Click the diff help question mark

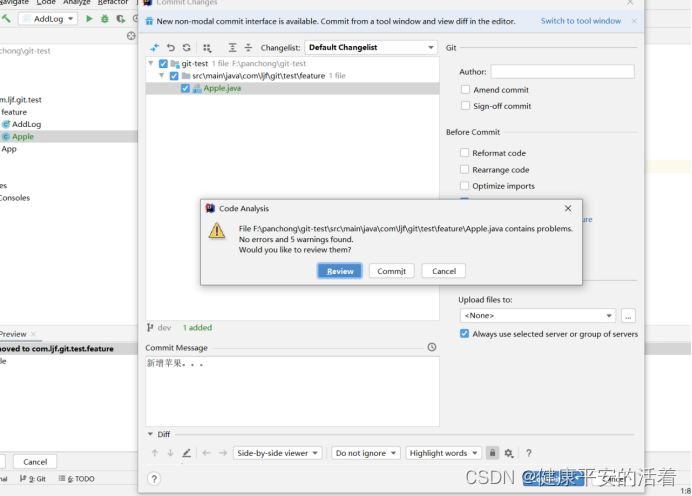[529, 453]
